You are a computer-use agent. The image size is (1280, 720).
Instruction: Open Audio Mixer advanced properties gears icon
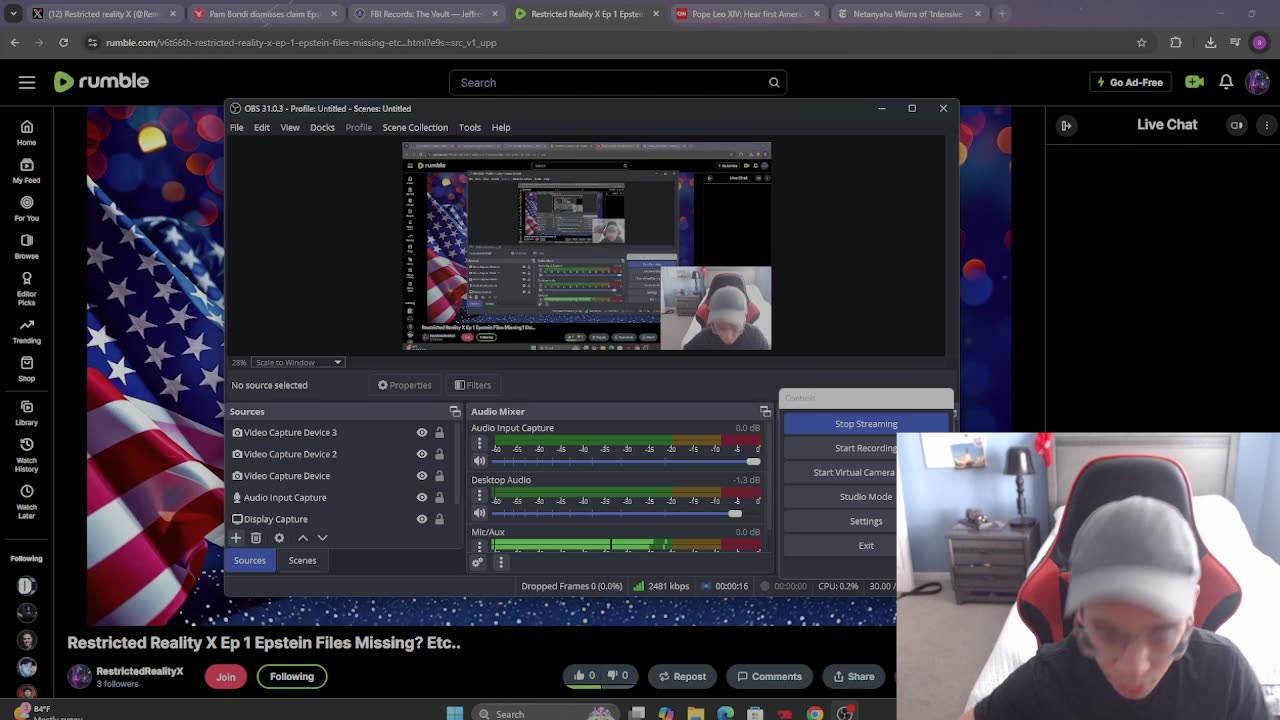coord(478,562)
